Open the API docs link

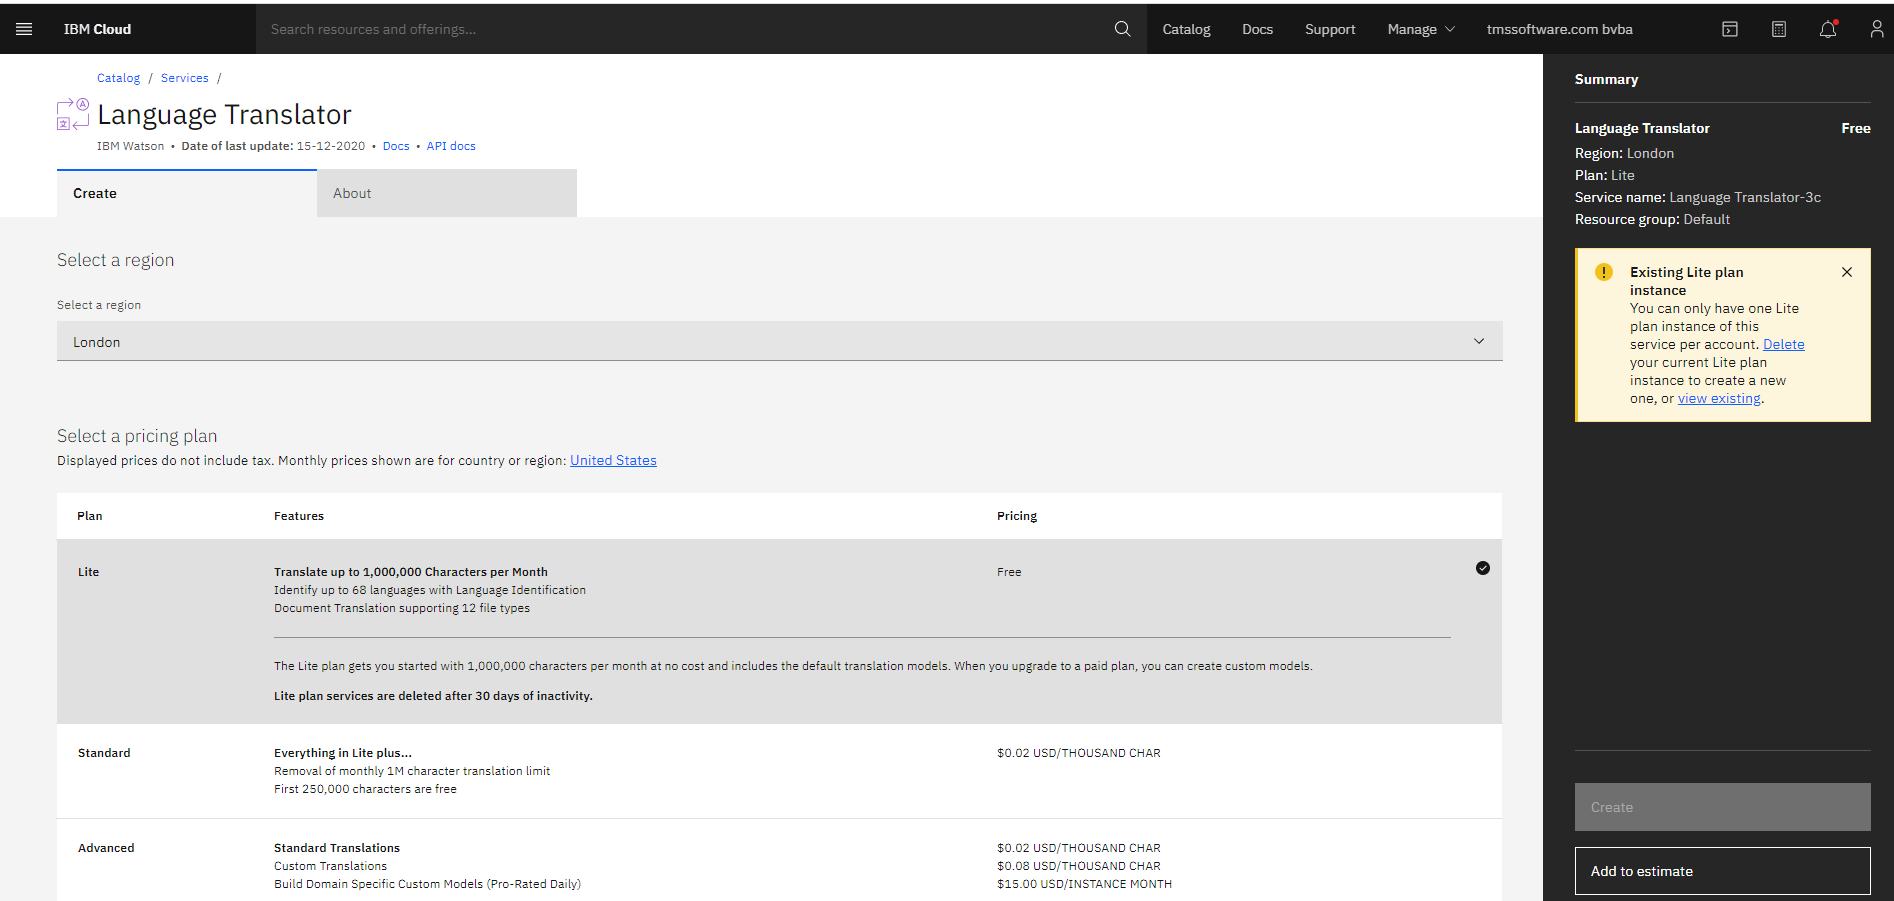coord(451,146)
